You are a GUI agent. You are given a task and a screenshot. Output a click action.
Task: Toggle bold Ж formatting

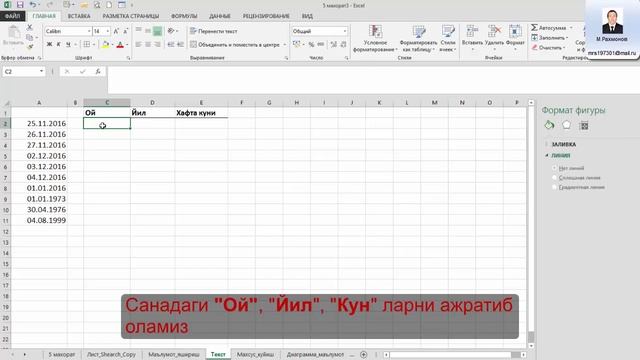[x=49, y=44]
